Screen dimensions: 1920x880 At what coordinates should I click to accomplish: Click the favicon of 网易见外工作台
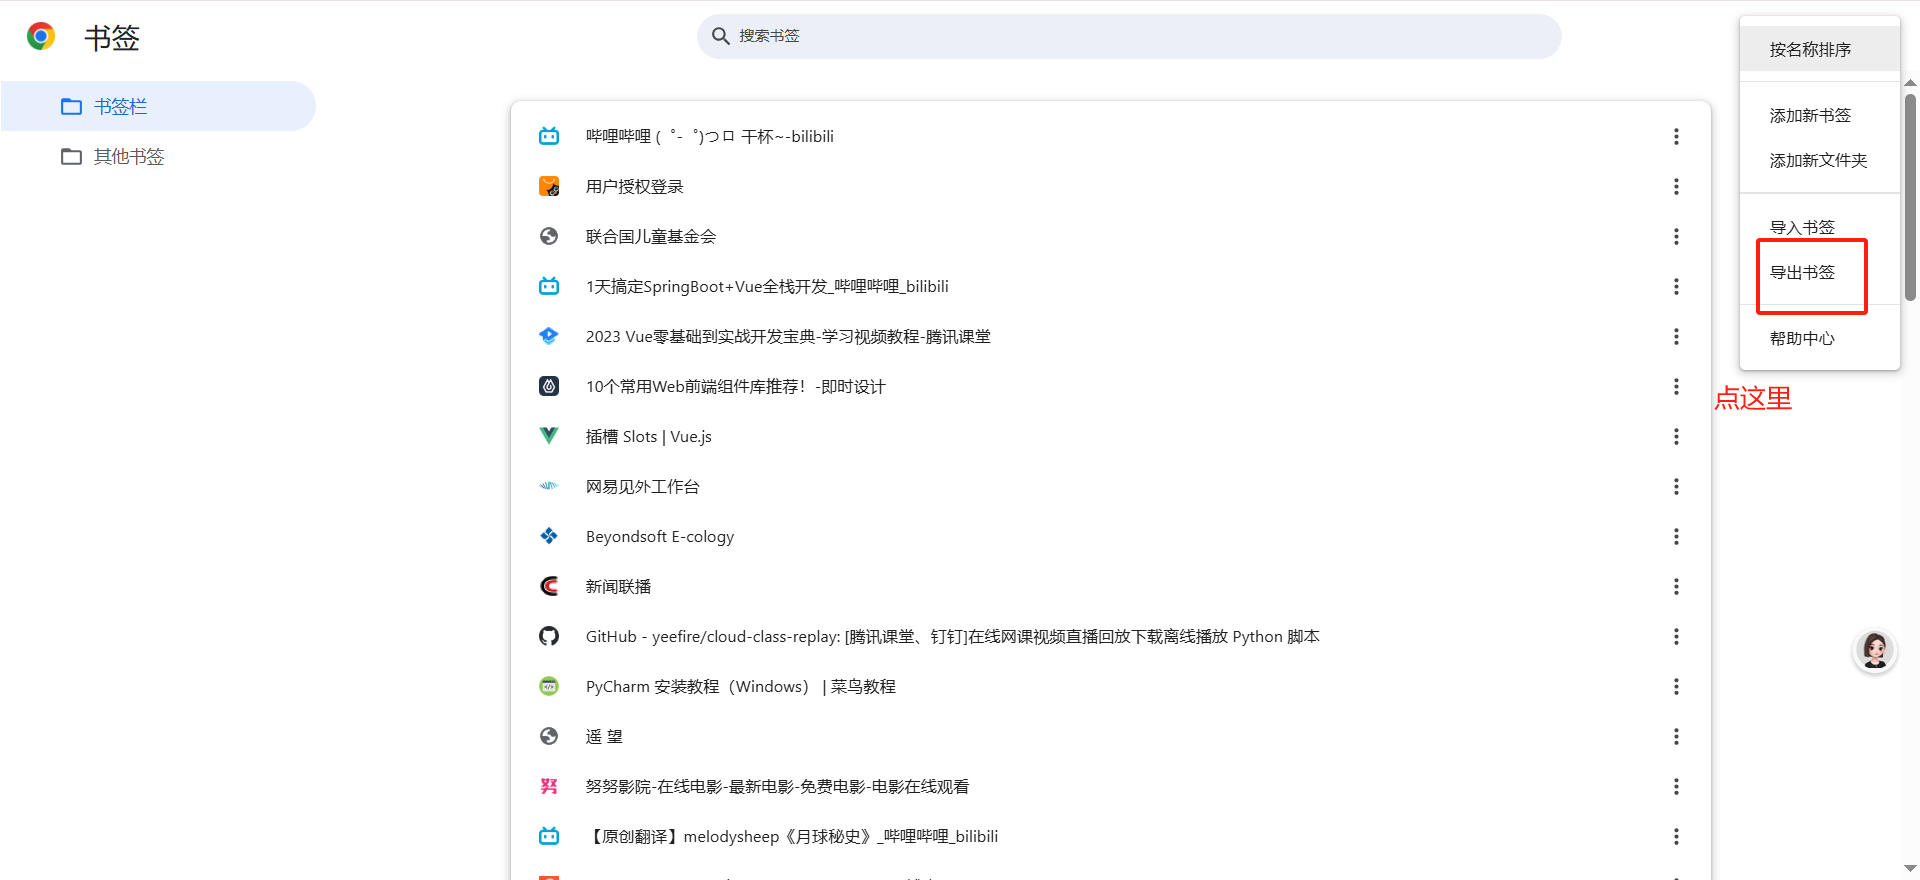(x=549, y=486)
